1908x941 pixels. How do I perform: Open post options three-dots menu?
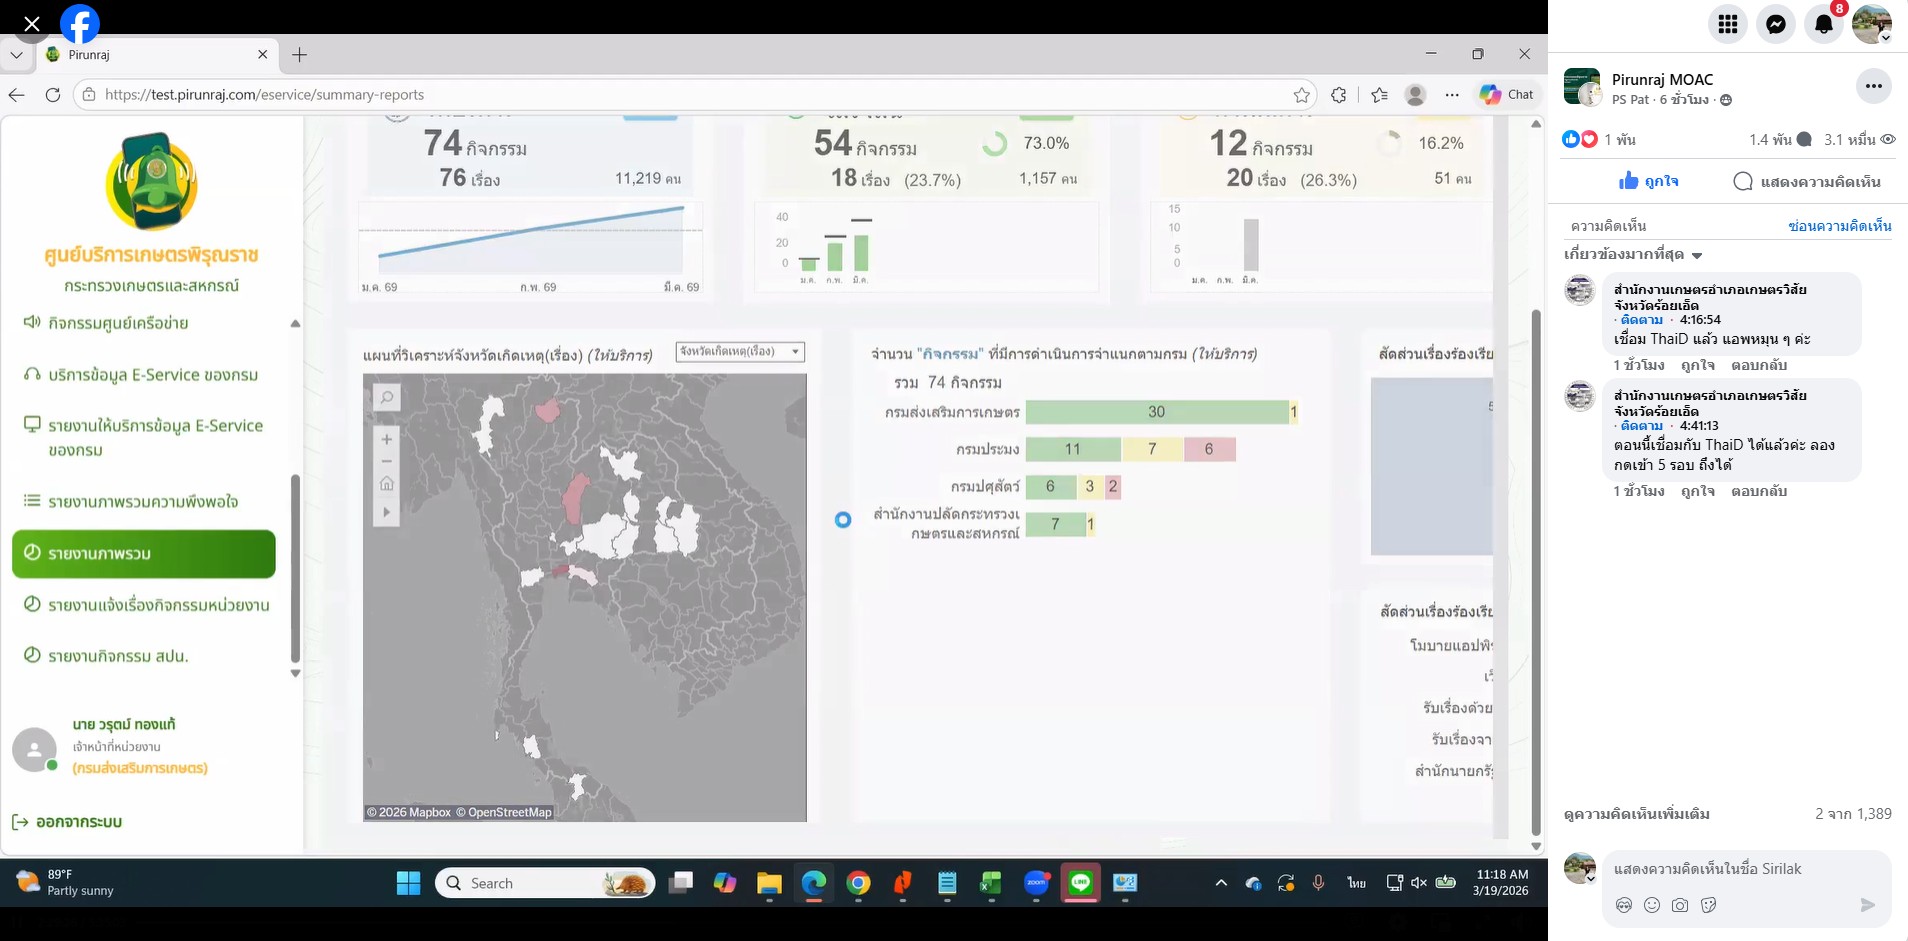click(x=1873, y=87)
